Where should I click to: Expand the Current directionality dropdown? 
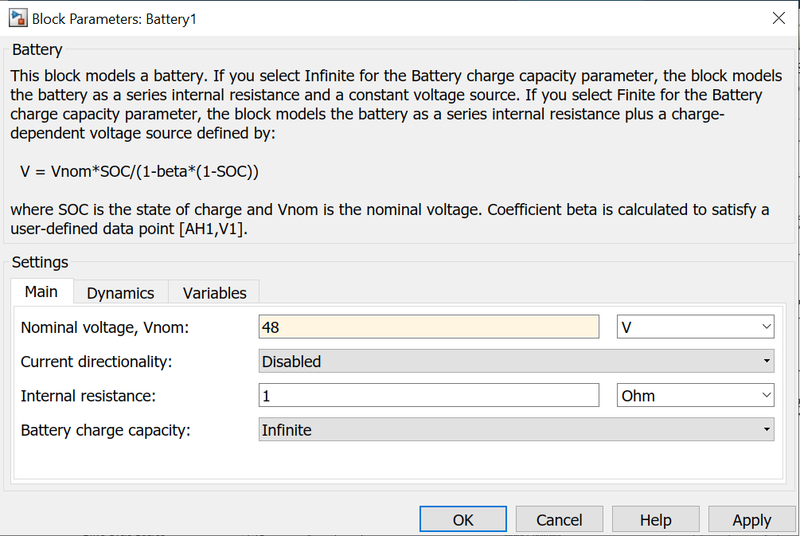[516, 361]
